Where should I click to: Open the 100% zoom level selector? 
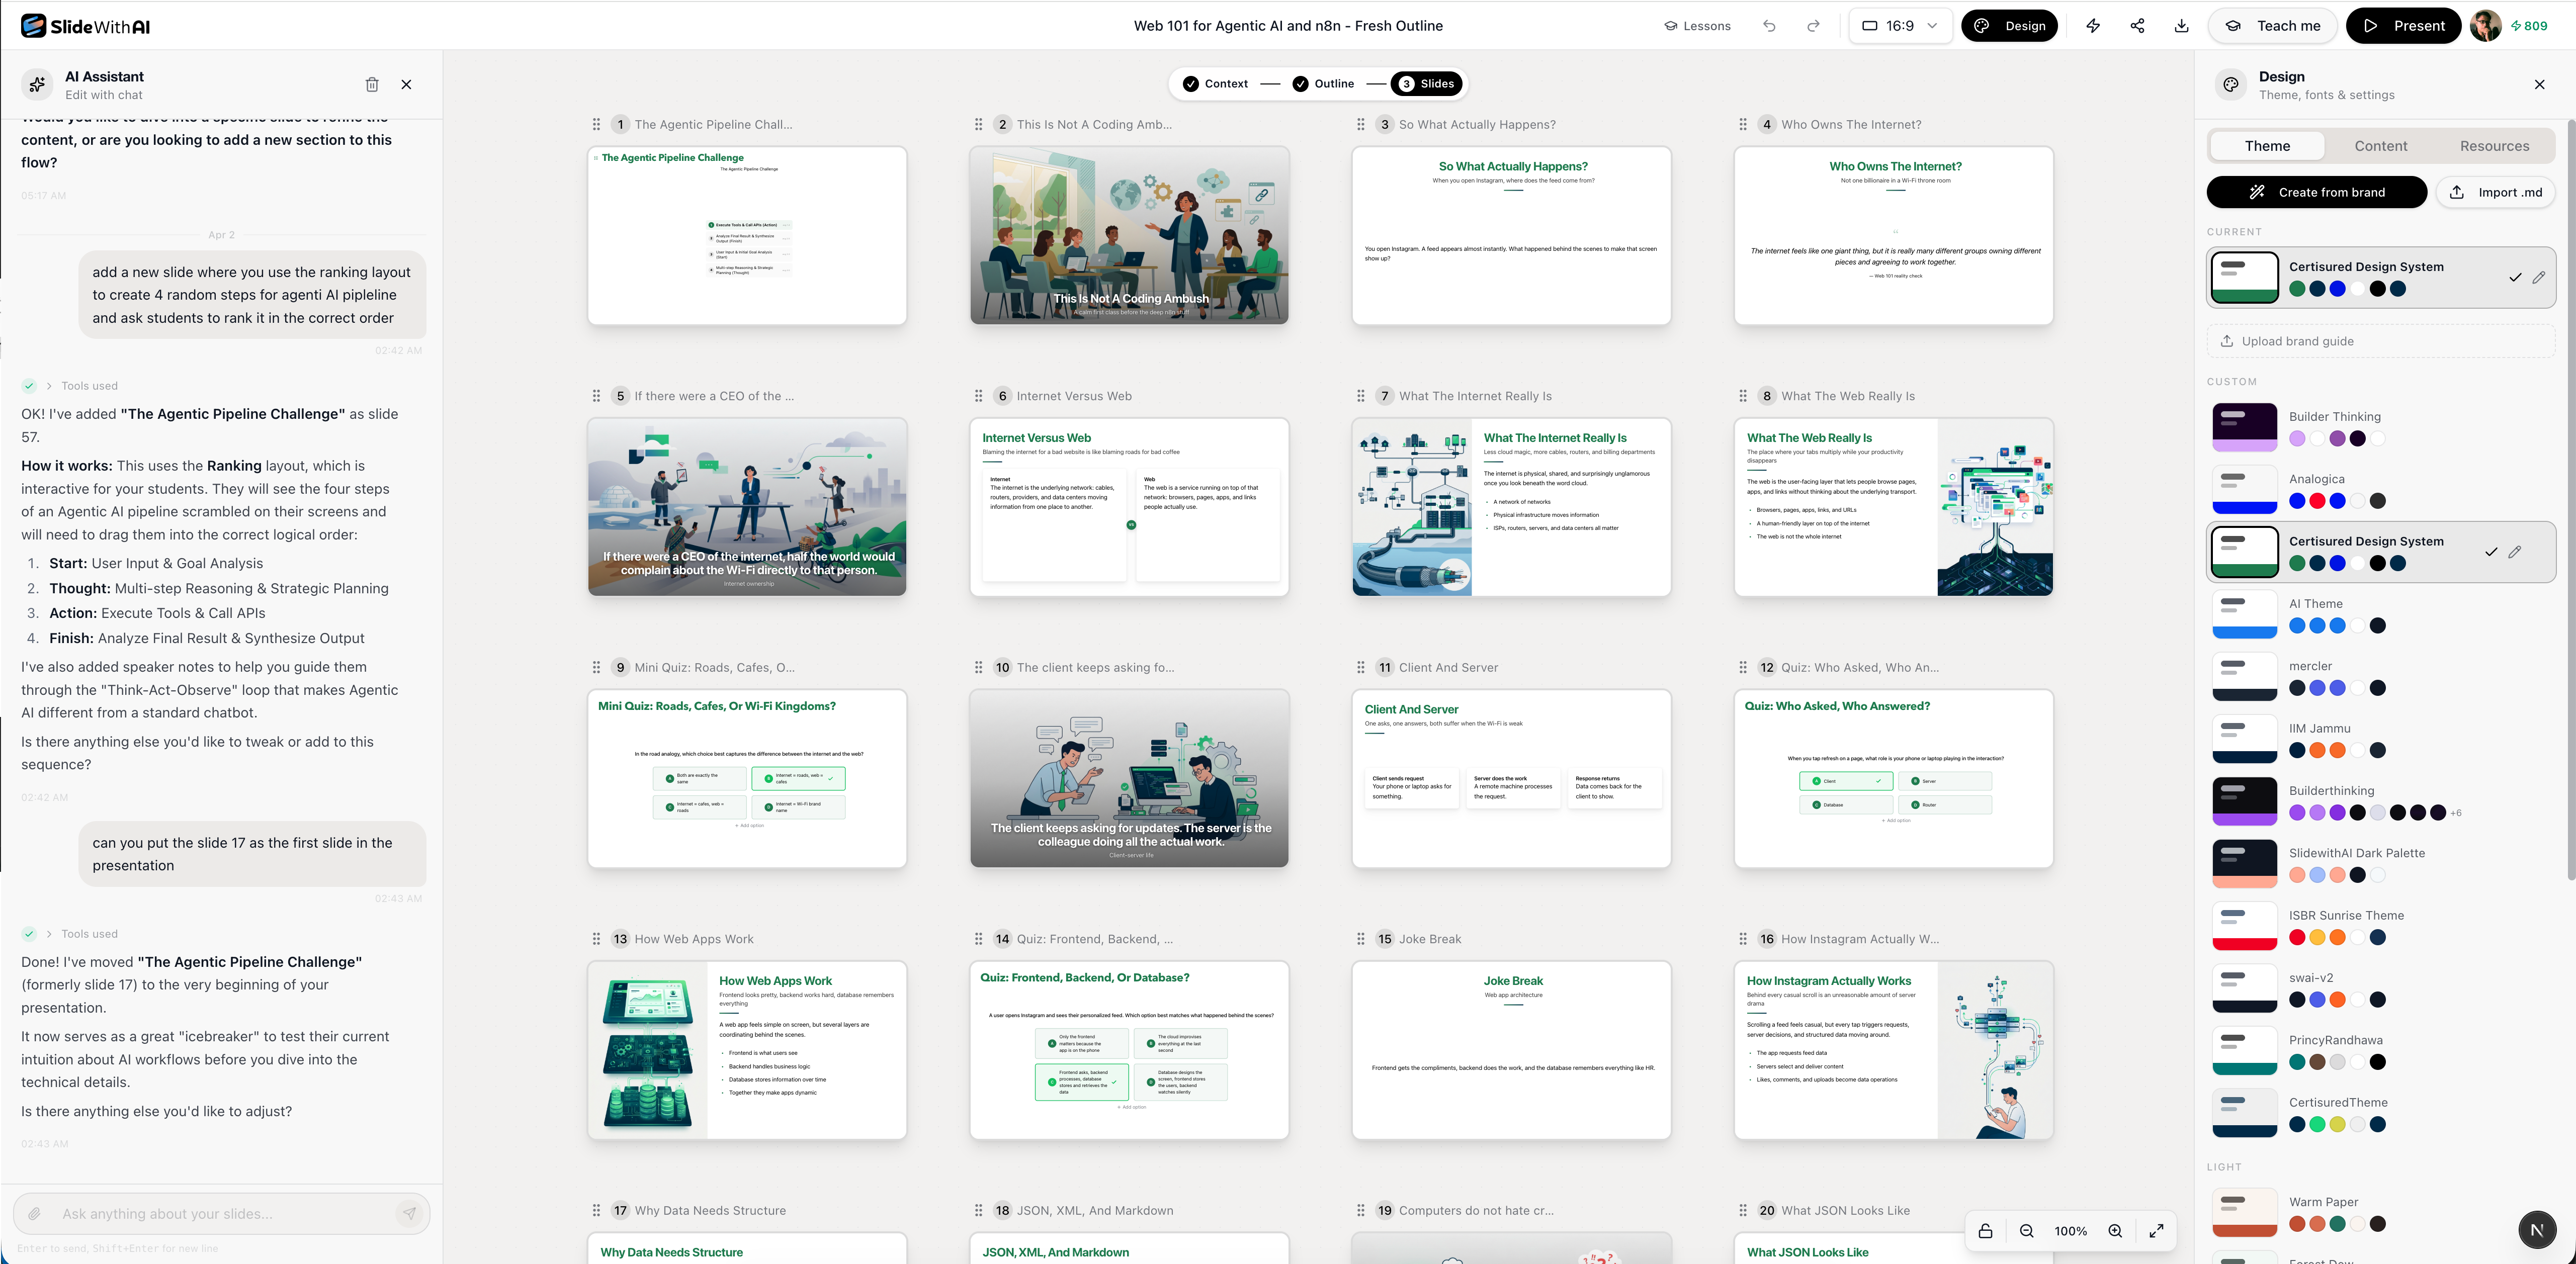(x=2071, y=1231)
